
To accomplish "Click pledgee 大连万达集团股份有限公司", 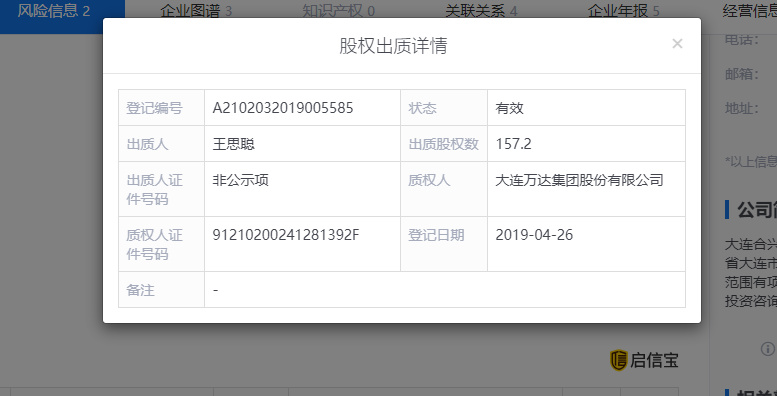I will point(579,180).
